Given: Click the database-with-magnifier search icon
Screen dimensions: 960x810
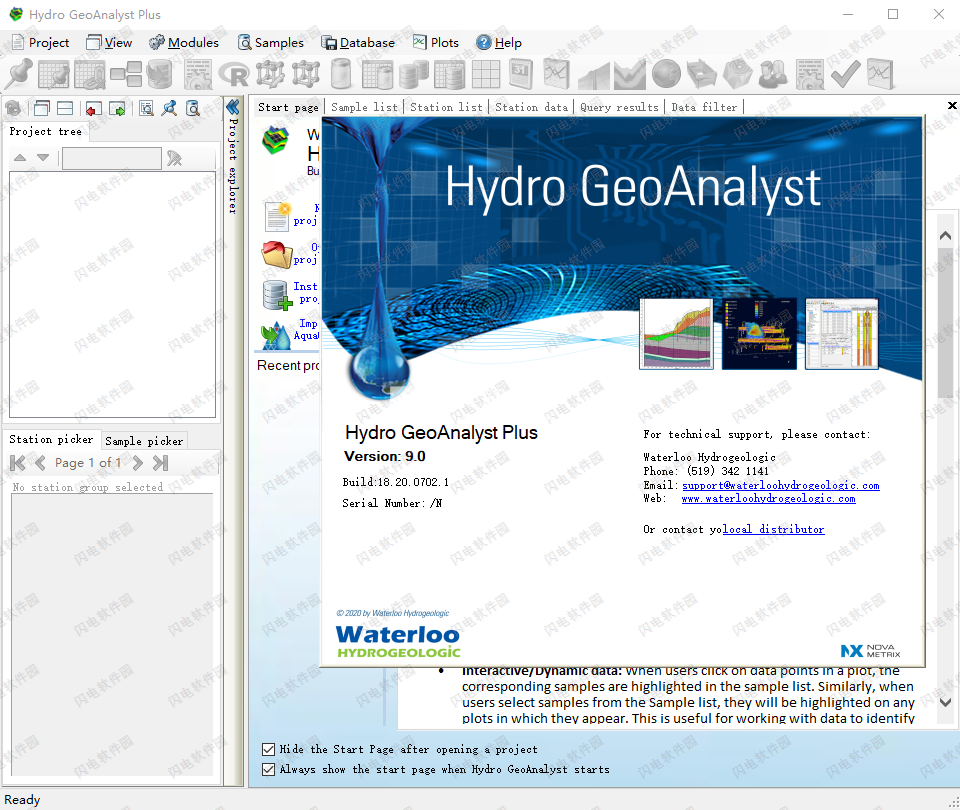Looking at the screenshot, I should point(193,108).
